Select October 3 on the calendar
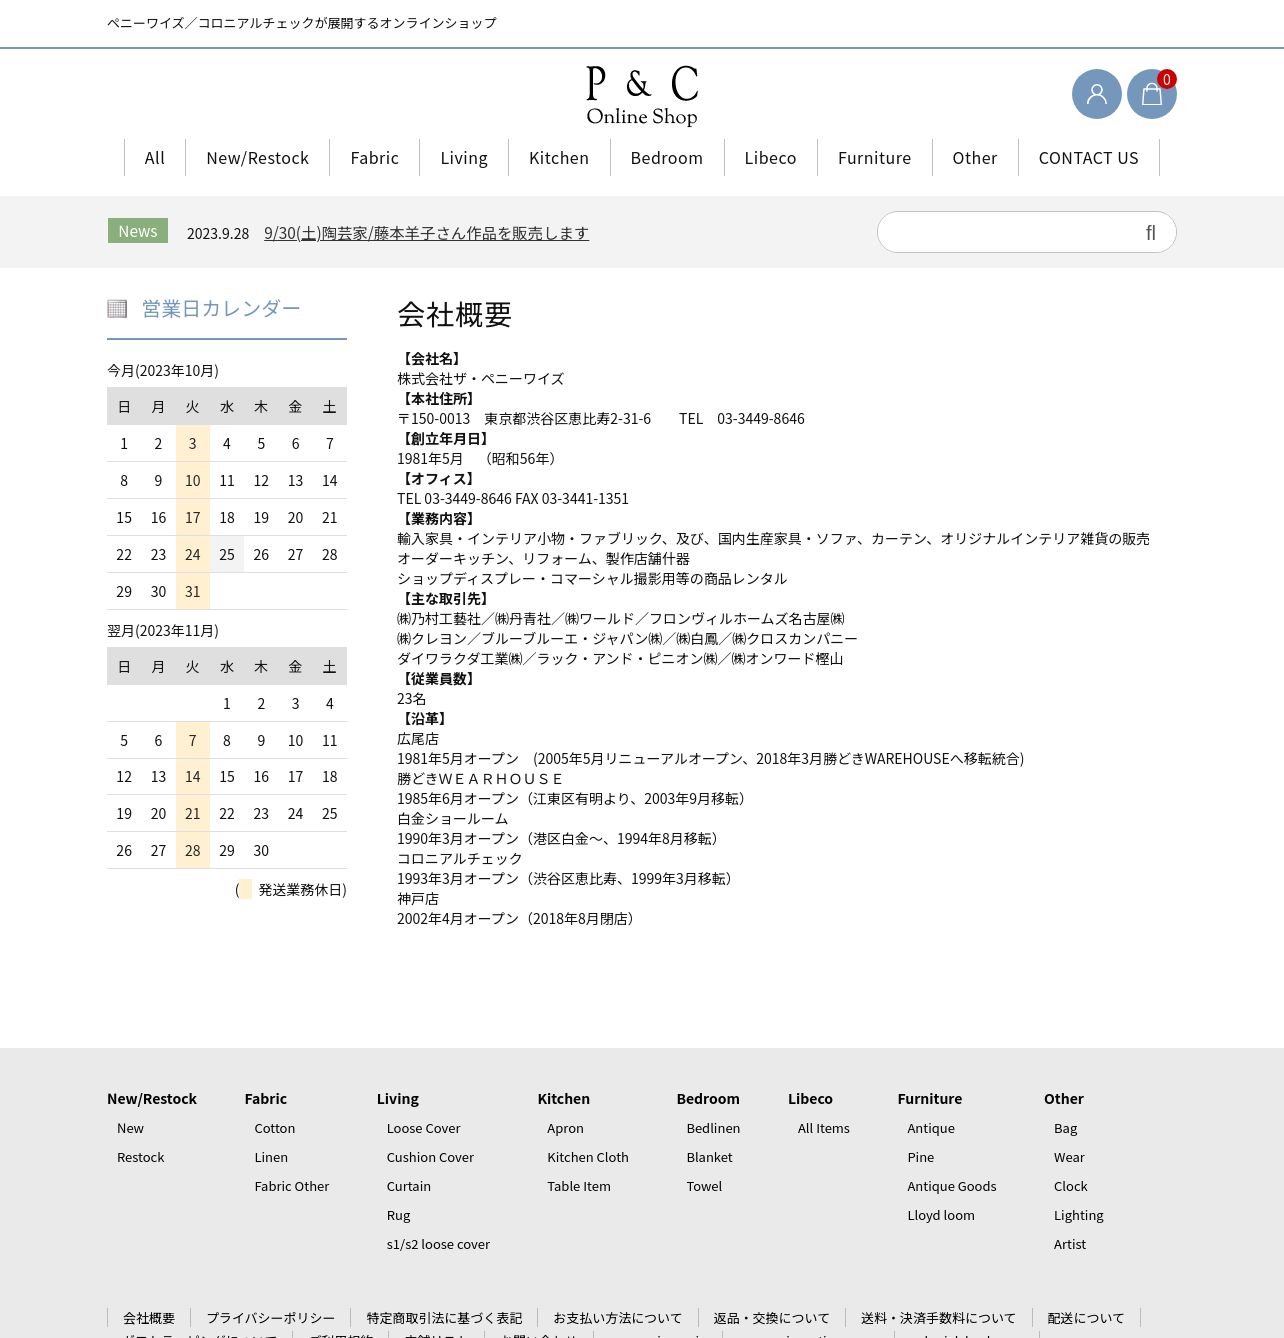Screen dimensions: 1284x1338 [193, 444]
